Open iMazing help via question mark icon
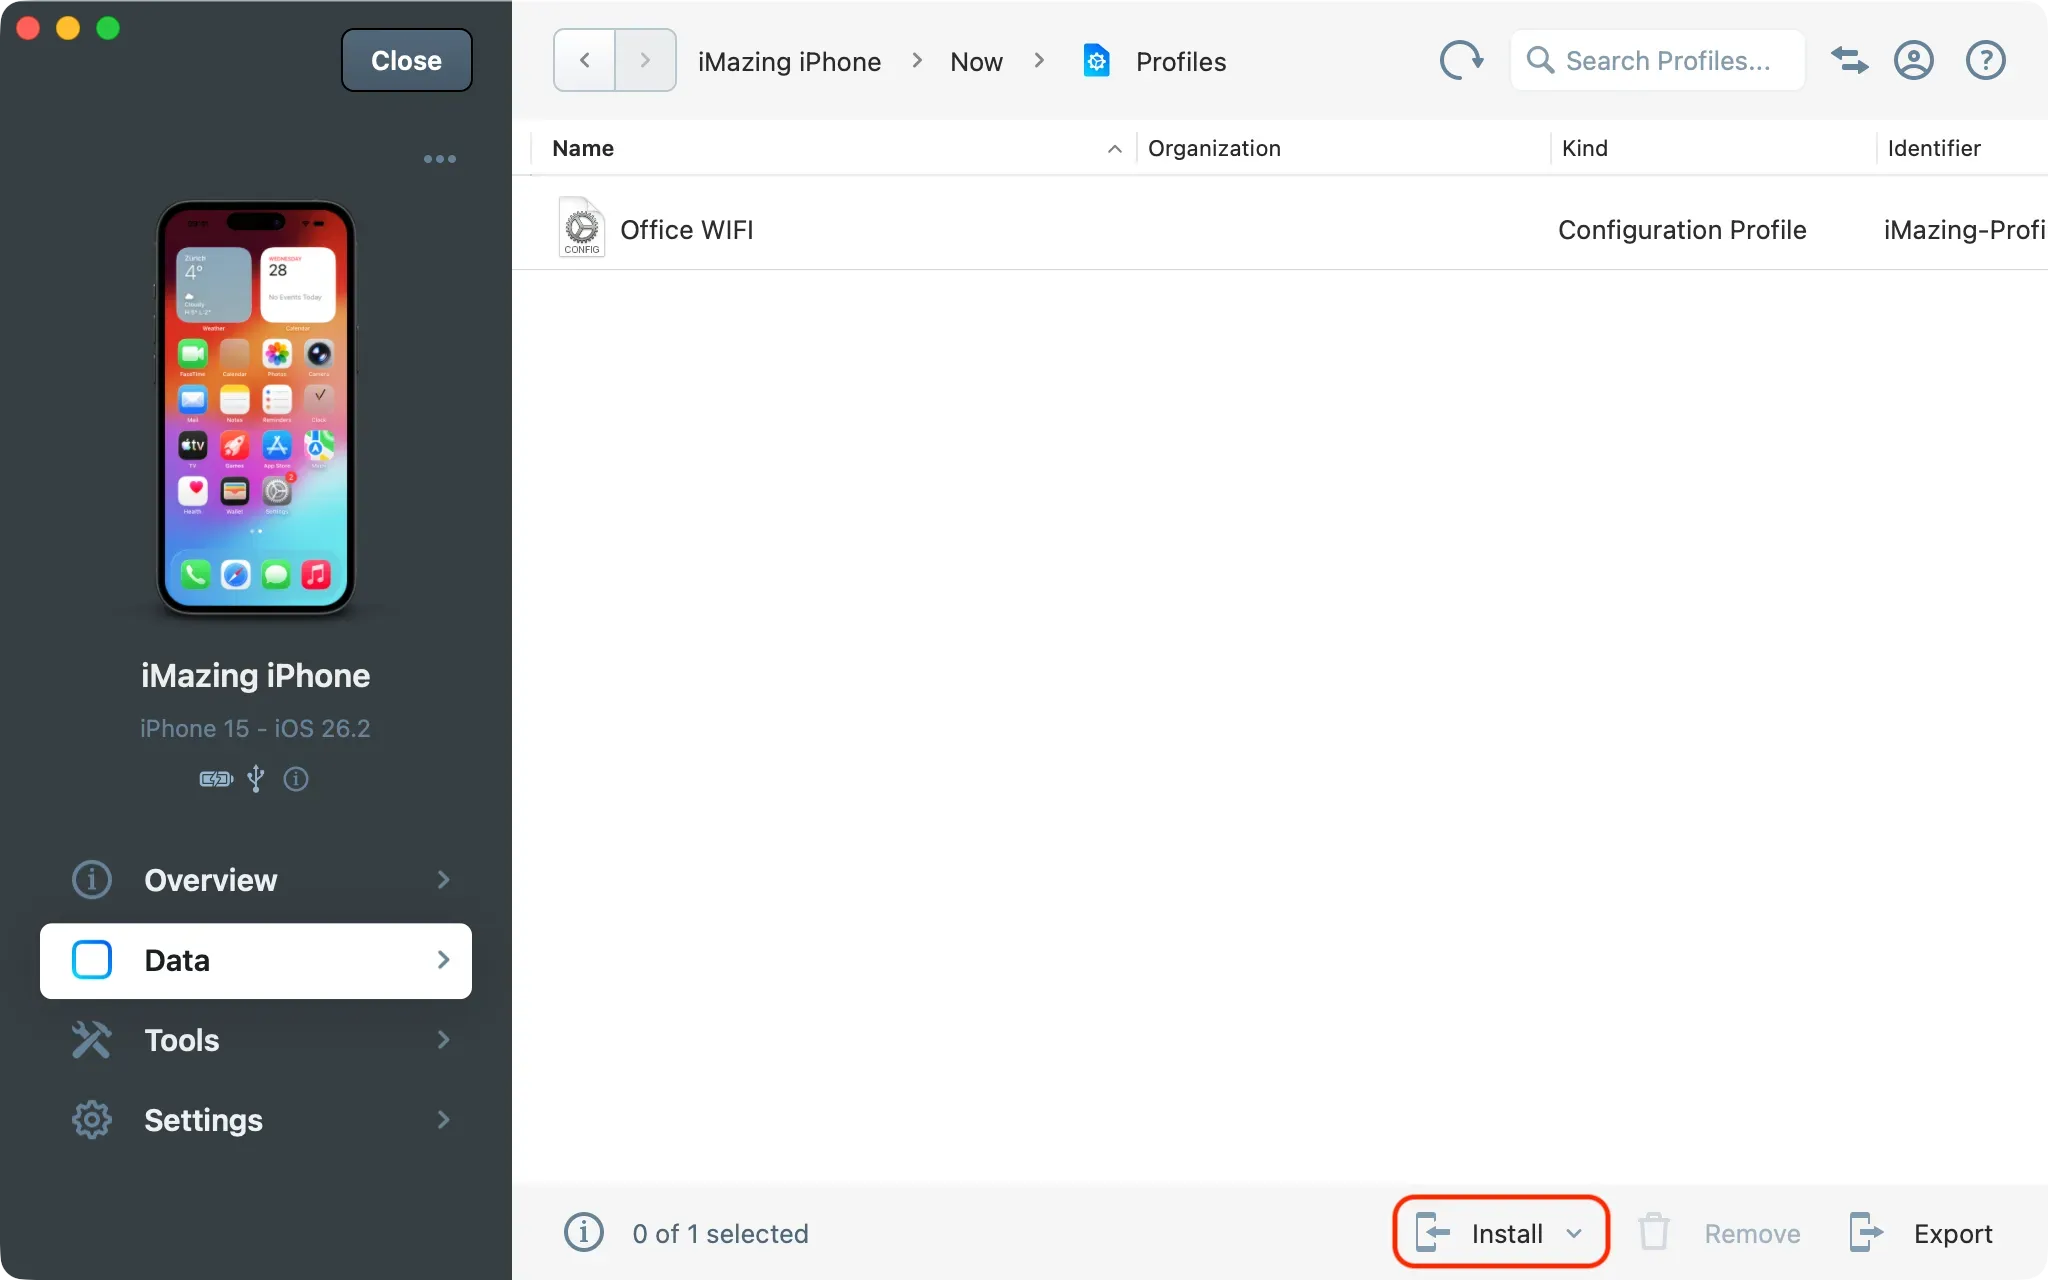 click(1985, 60)
